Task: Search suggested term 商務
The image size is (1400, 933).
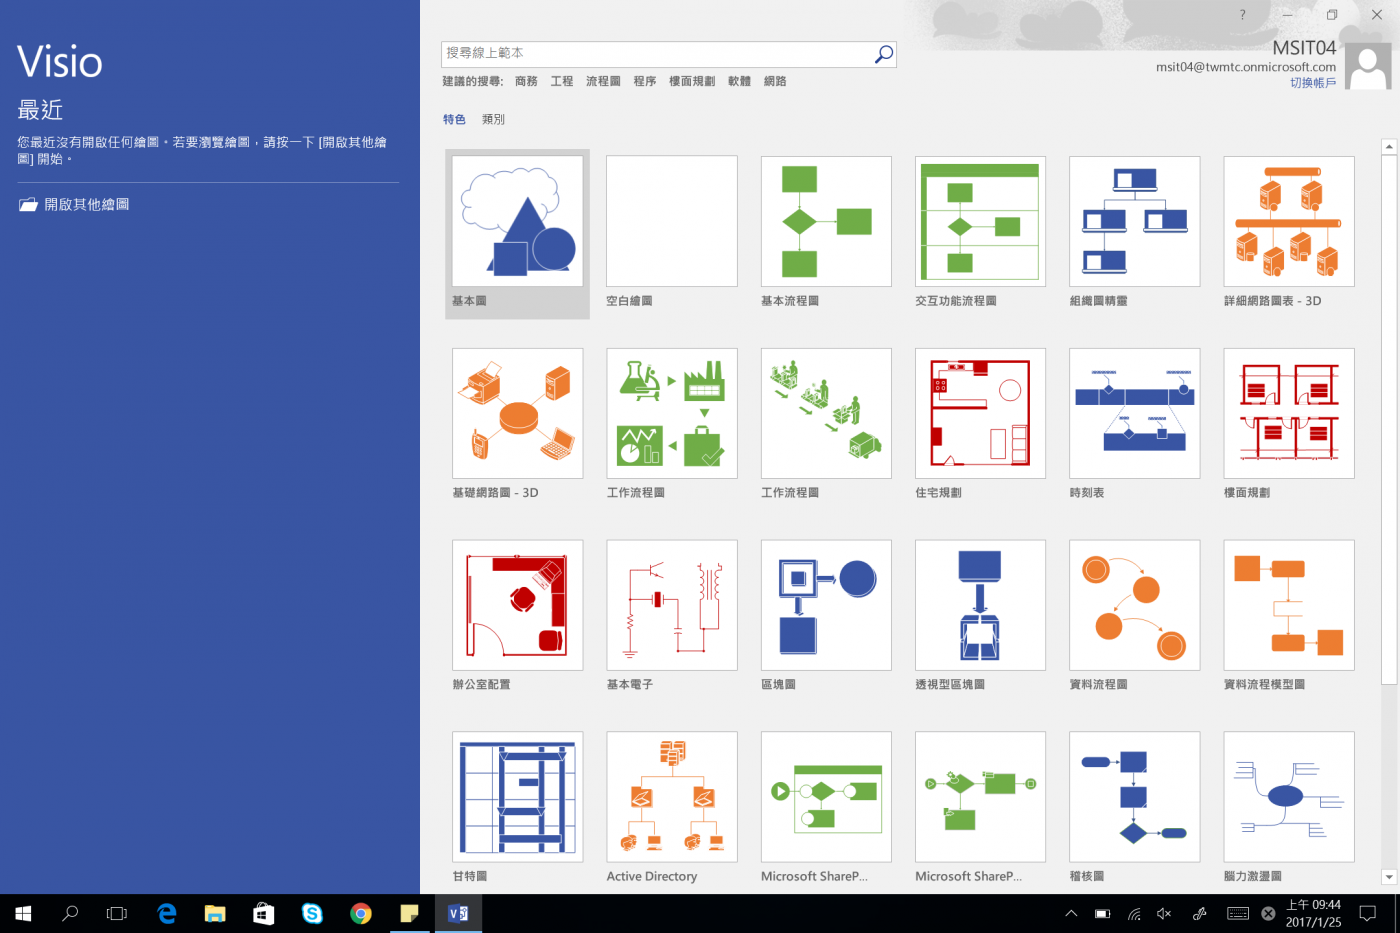Action: click(526, 81)
